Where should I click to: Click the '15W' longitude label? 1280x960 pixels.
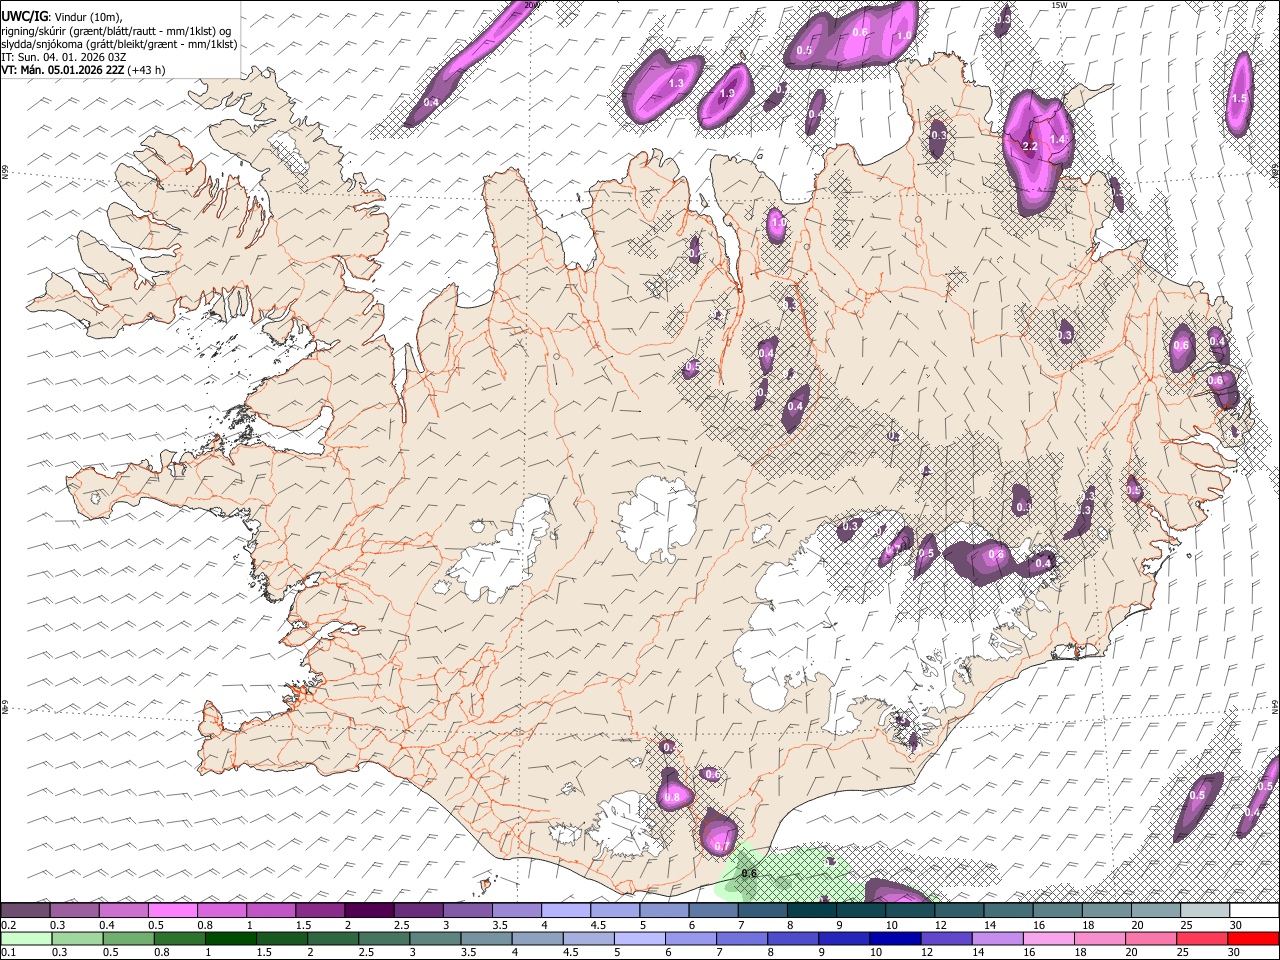tap(1059, 5)
